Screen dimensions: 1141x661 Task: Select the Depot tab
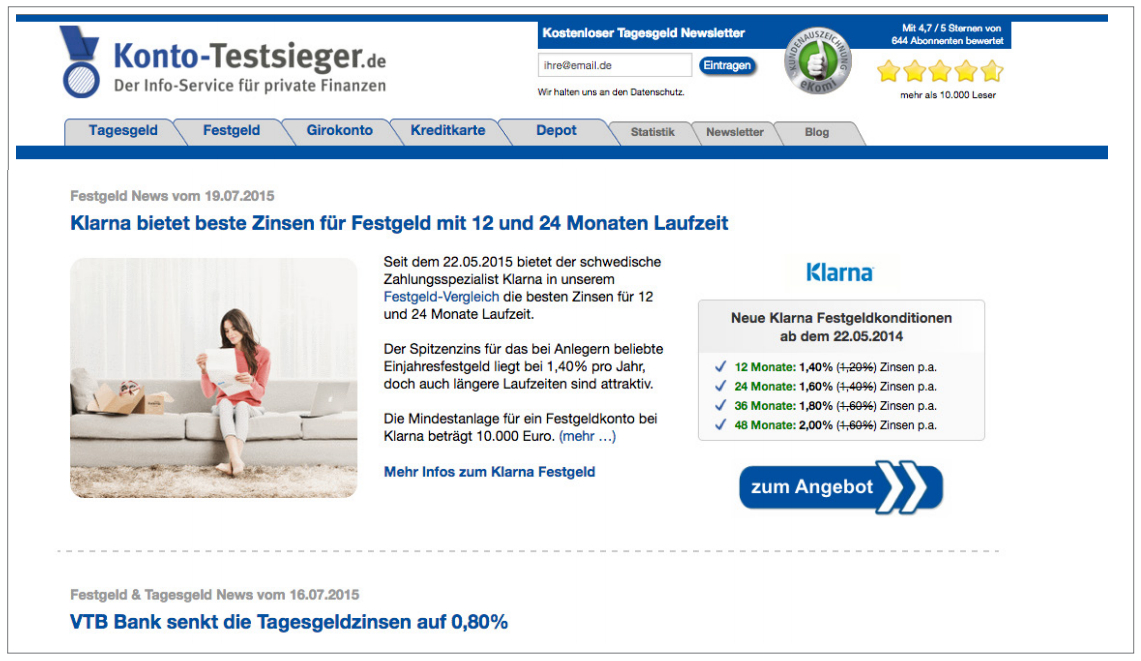point(557,131)
